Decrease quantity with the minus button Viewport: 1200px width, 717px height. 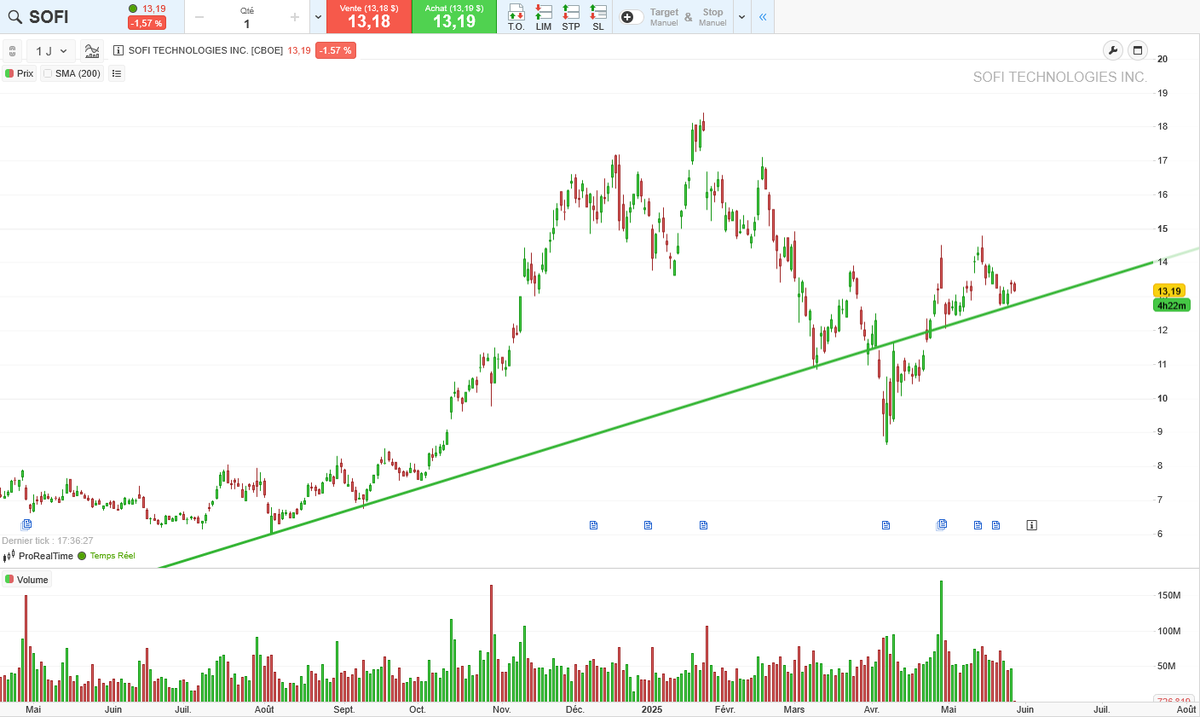(x=199, y=17)
